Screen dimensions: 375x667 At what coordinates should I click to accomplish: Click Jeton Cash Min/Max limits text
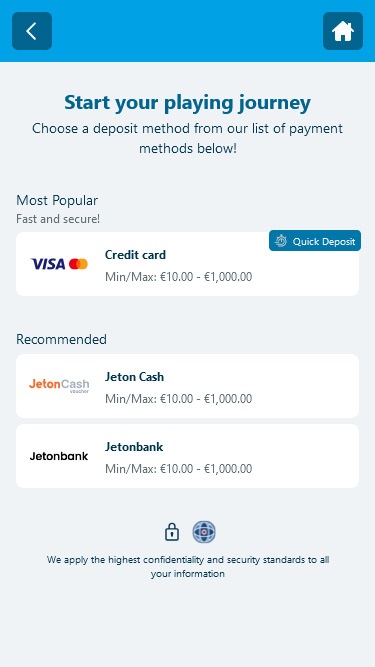pyautogui.click(x=179, y=399)
